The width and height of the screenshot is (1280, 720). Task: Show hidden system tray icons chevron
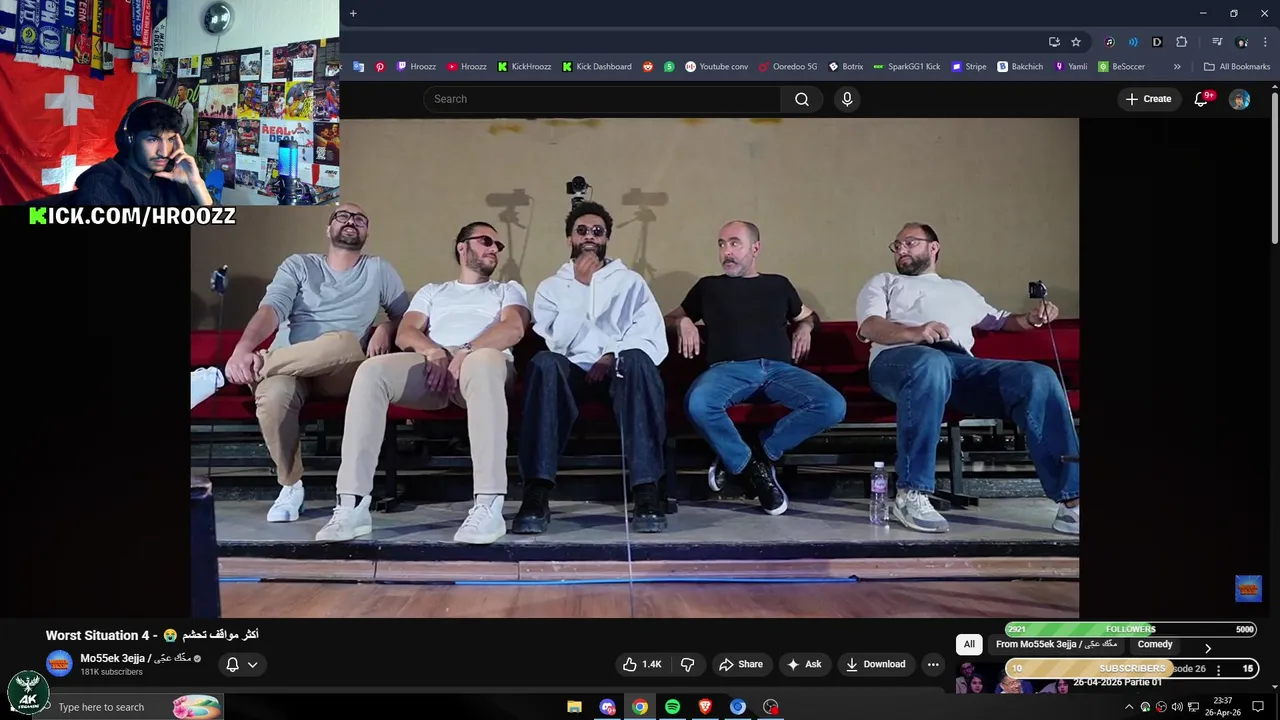1129,707
